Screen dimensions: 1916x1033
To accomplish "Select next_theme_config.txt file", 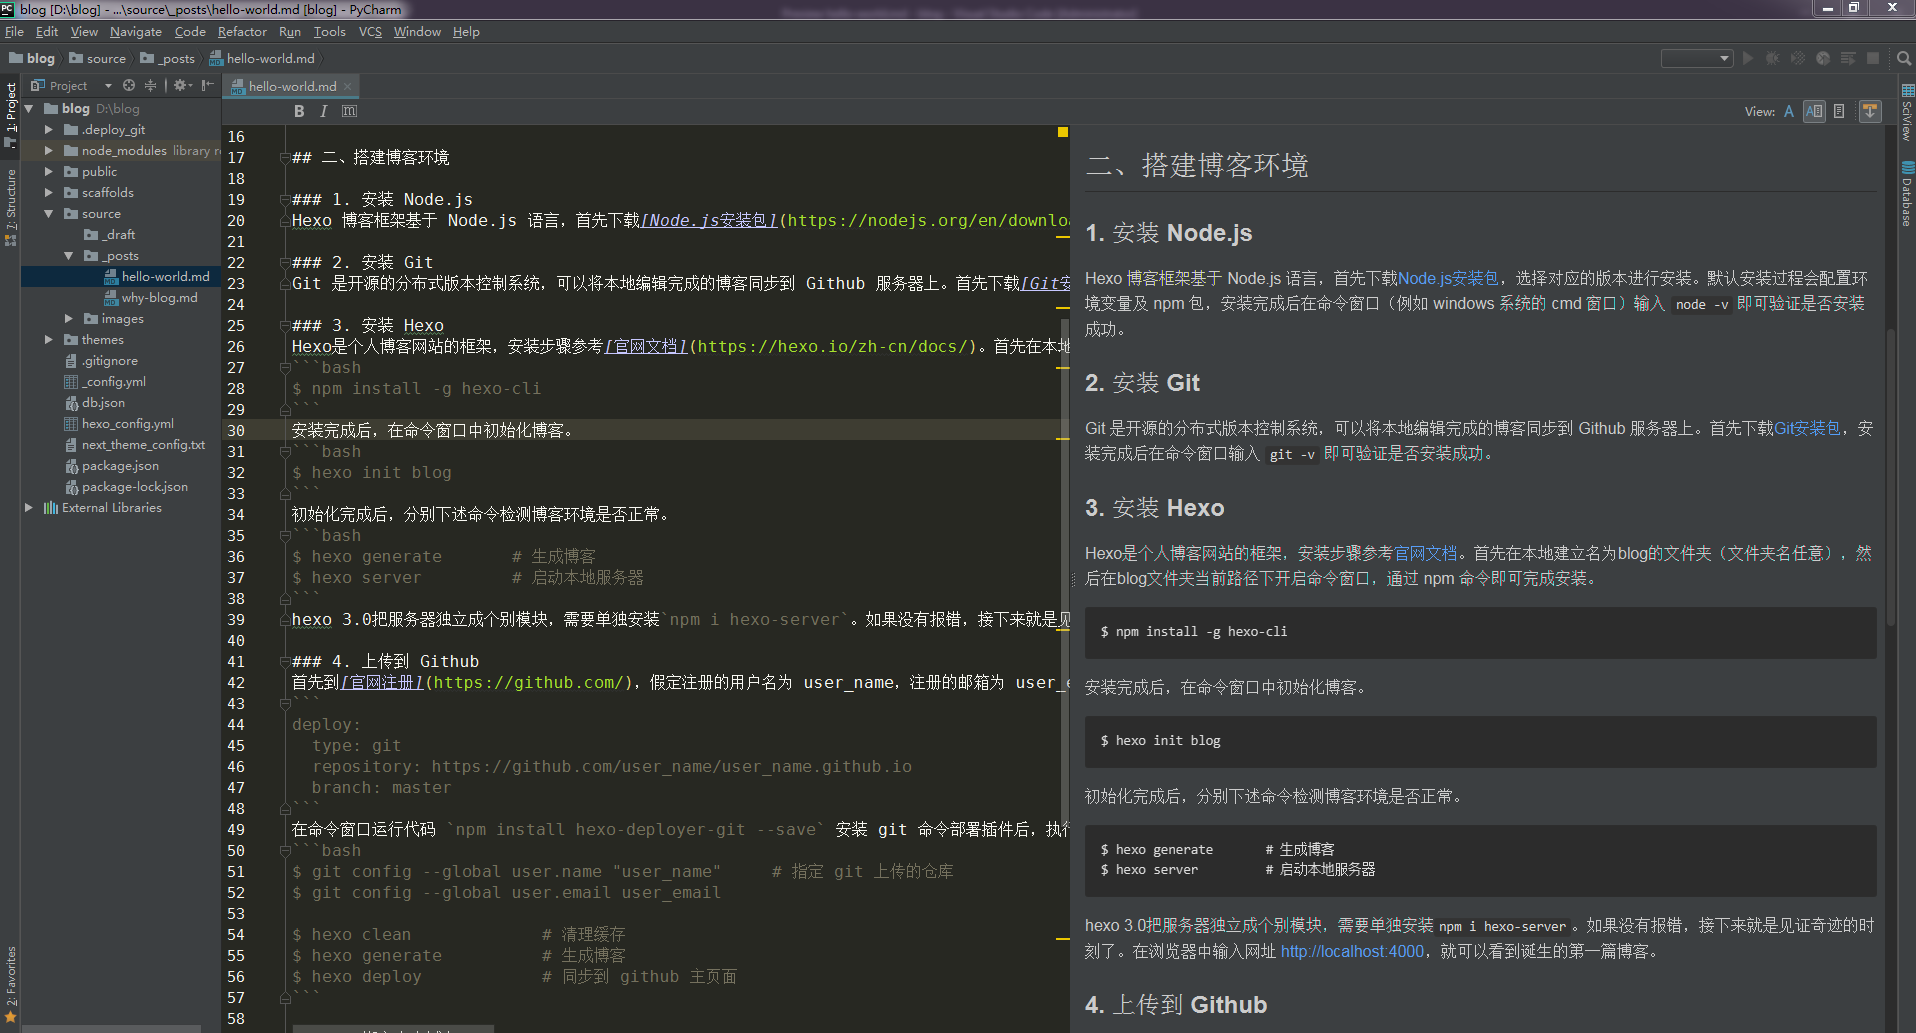I will coord(135,444).
